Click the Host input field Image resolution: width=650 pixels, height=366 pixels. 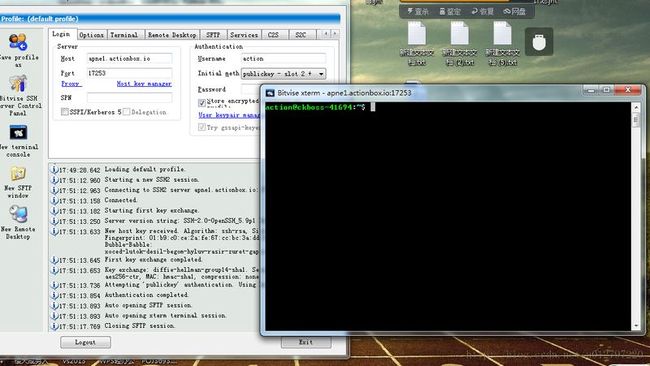pos(129,59)
